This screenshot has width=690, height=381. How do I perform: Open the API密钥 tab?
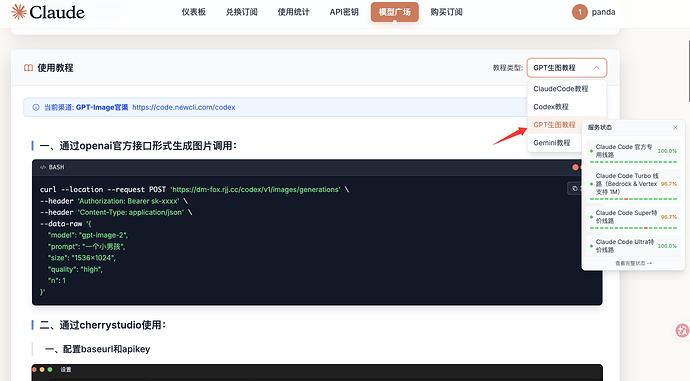click(344, 12)
